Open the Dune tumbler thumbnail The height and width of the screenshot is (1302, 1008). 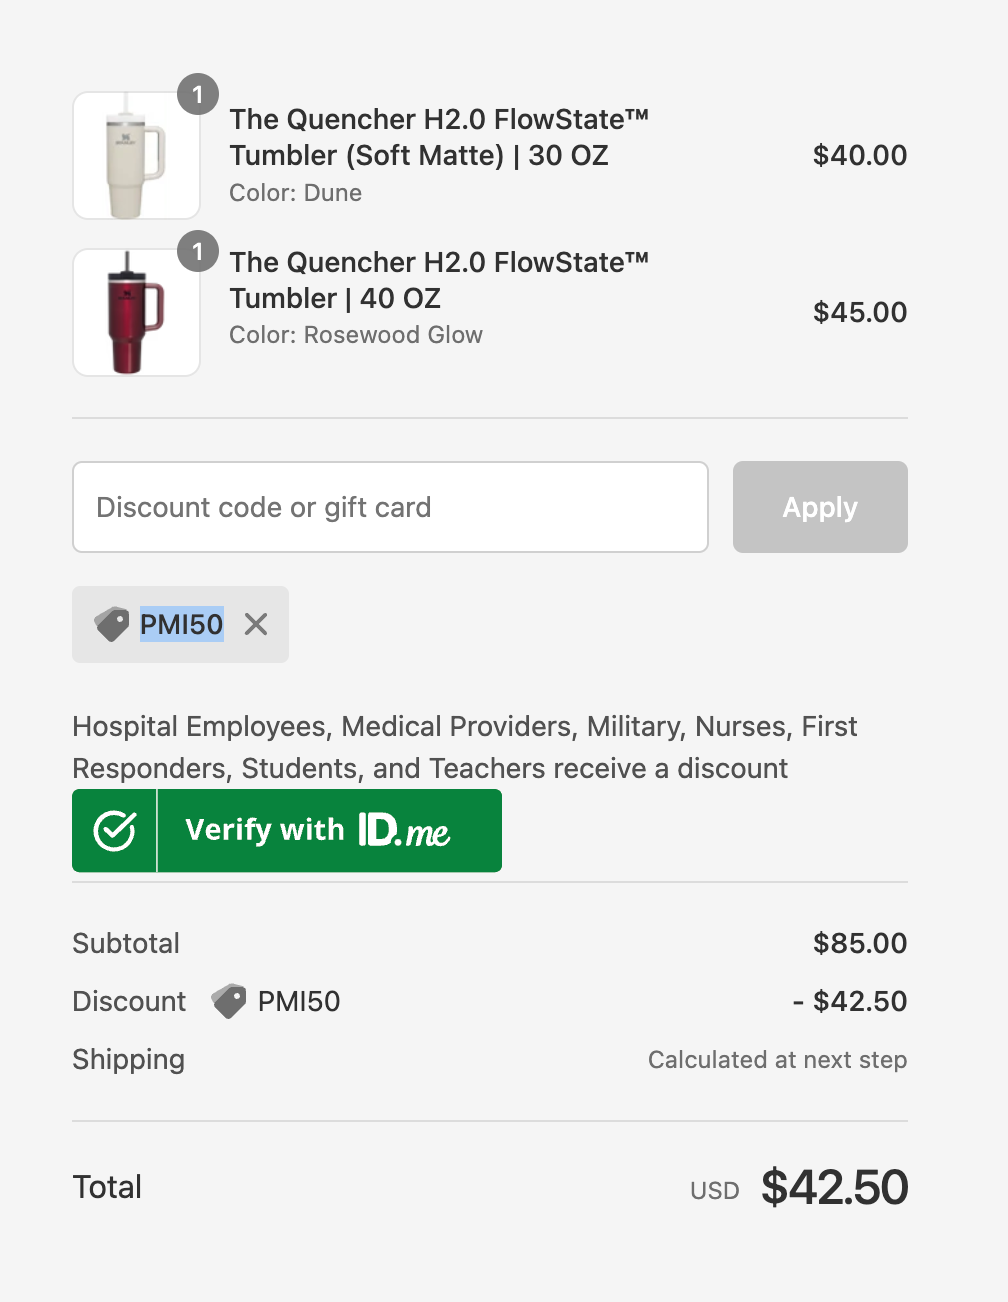(136, 156)
